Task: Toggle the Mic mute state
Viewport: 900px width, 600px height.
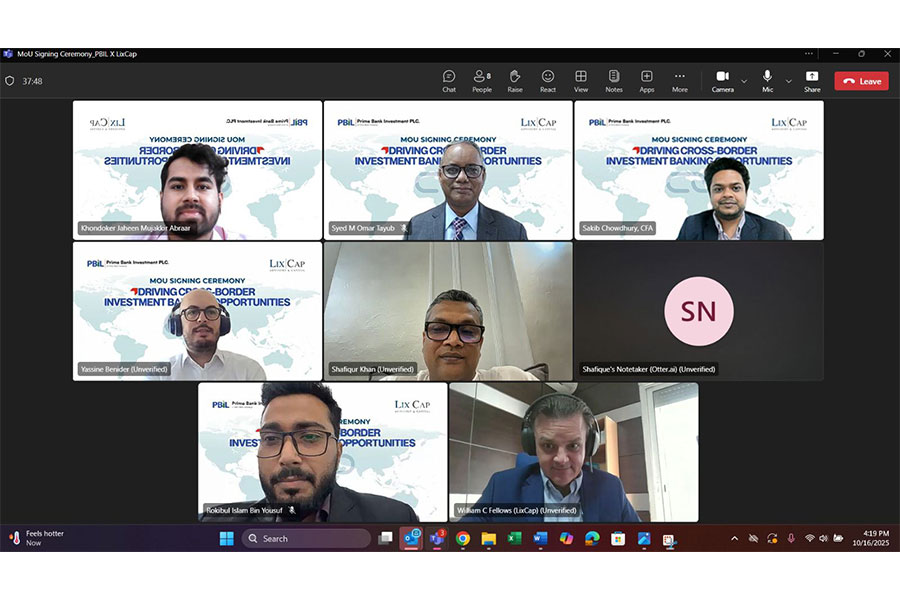Action: [768, 81]
